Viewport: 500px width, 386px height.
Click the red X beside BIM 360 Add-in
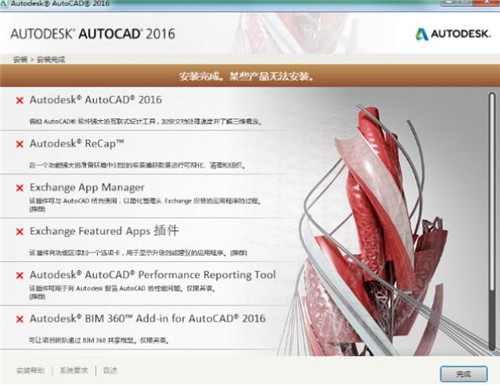point(20,319)
